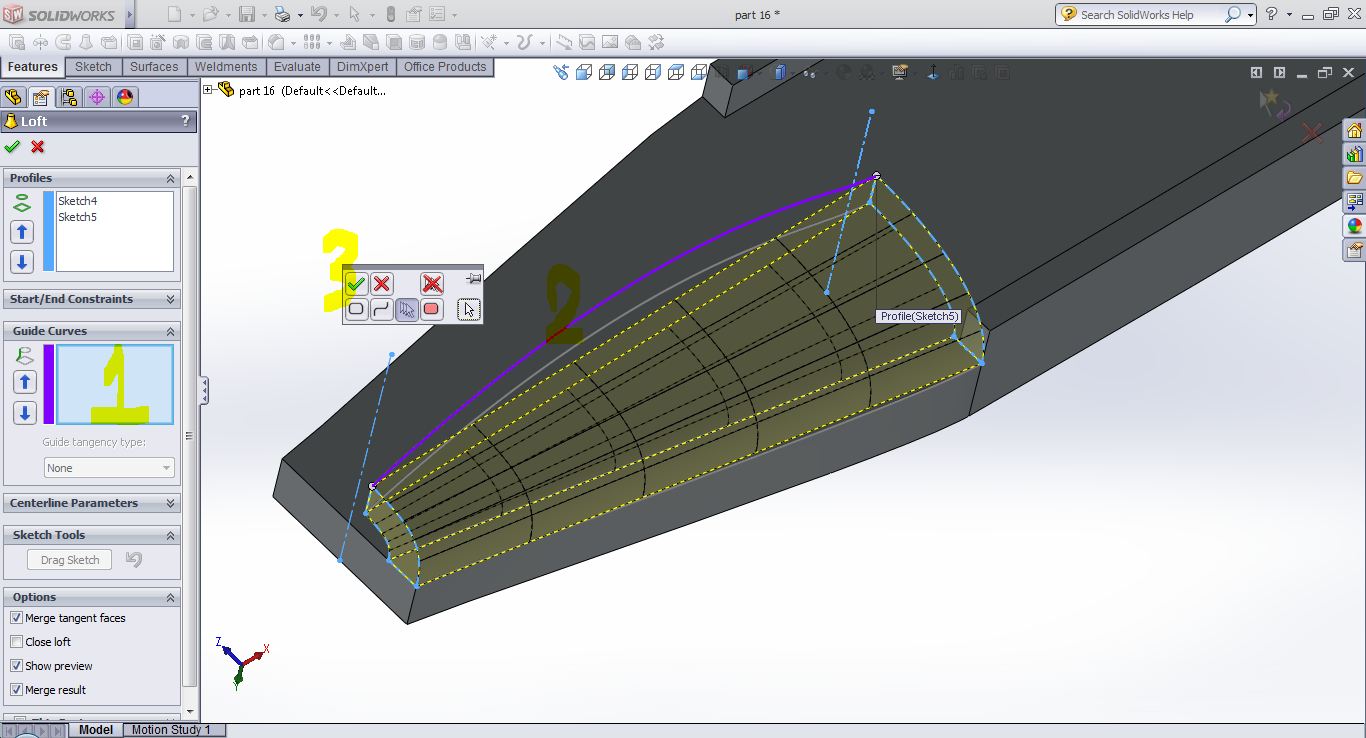
Task: Collapse the Guide Curves section
Action: (x=170, y=331)
